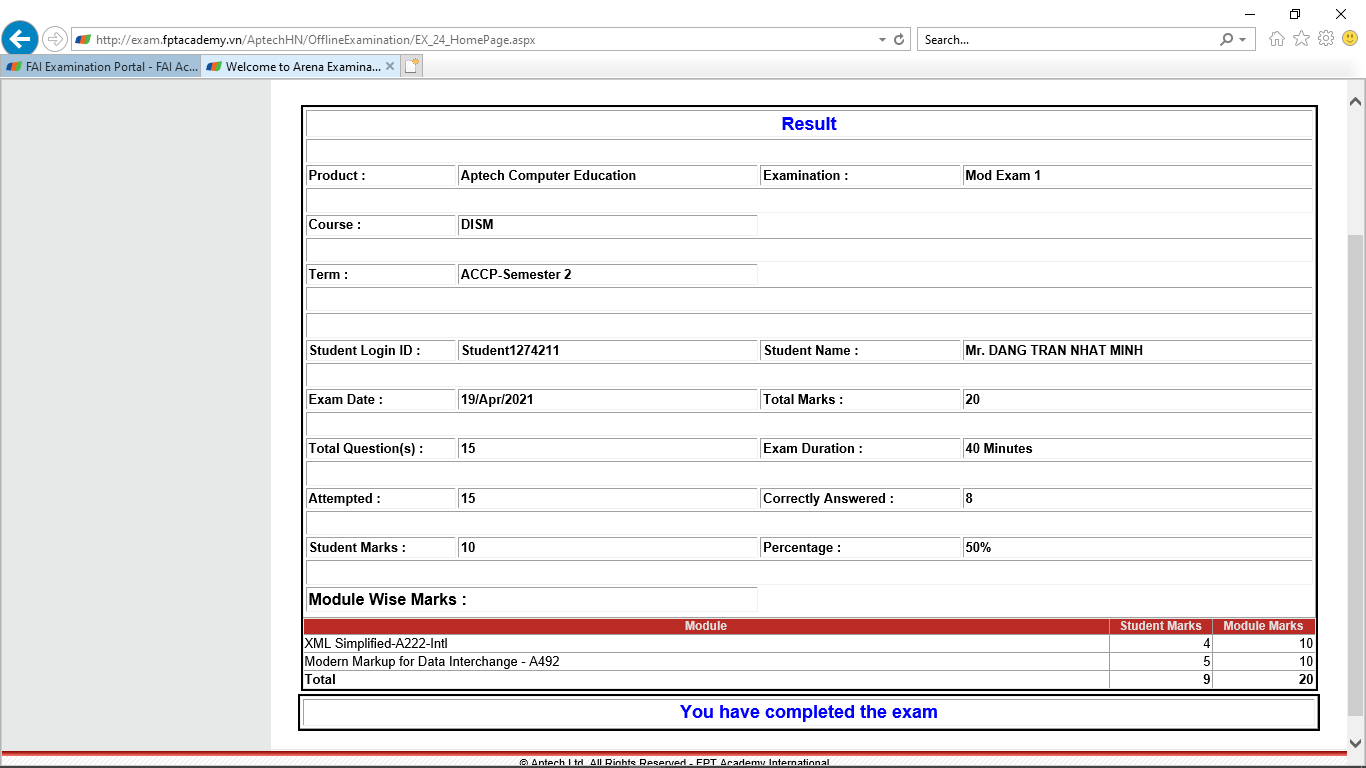Click the vertical scrollbar thumb
Image resolution: width=1366 pixels, height=768 pixels.
tap(1356, 475)
